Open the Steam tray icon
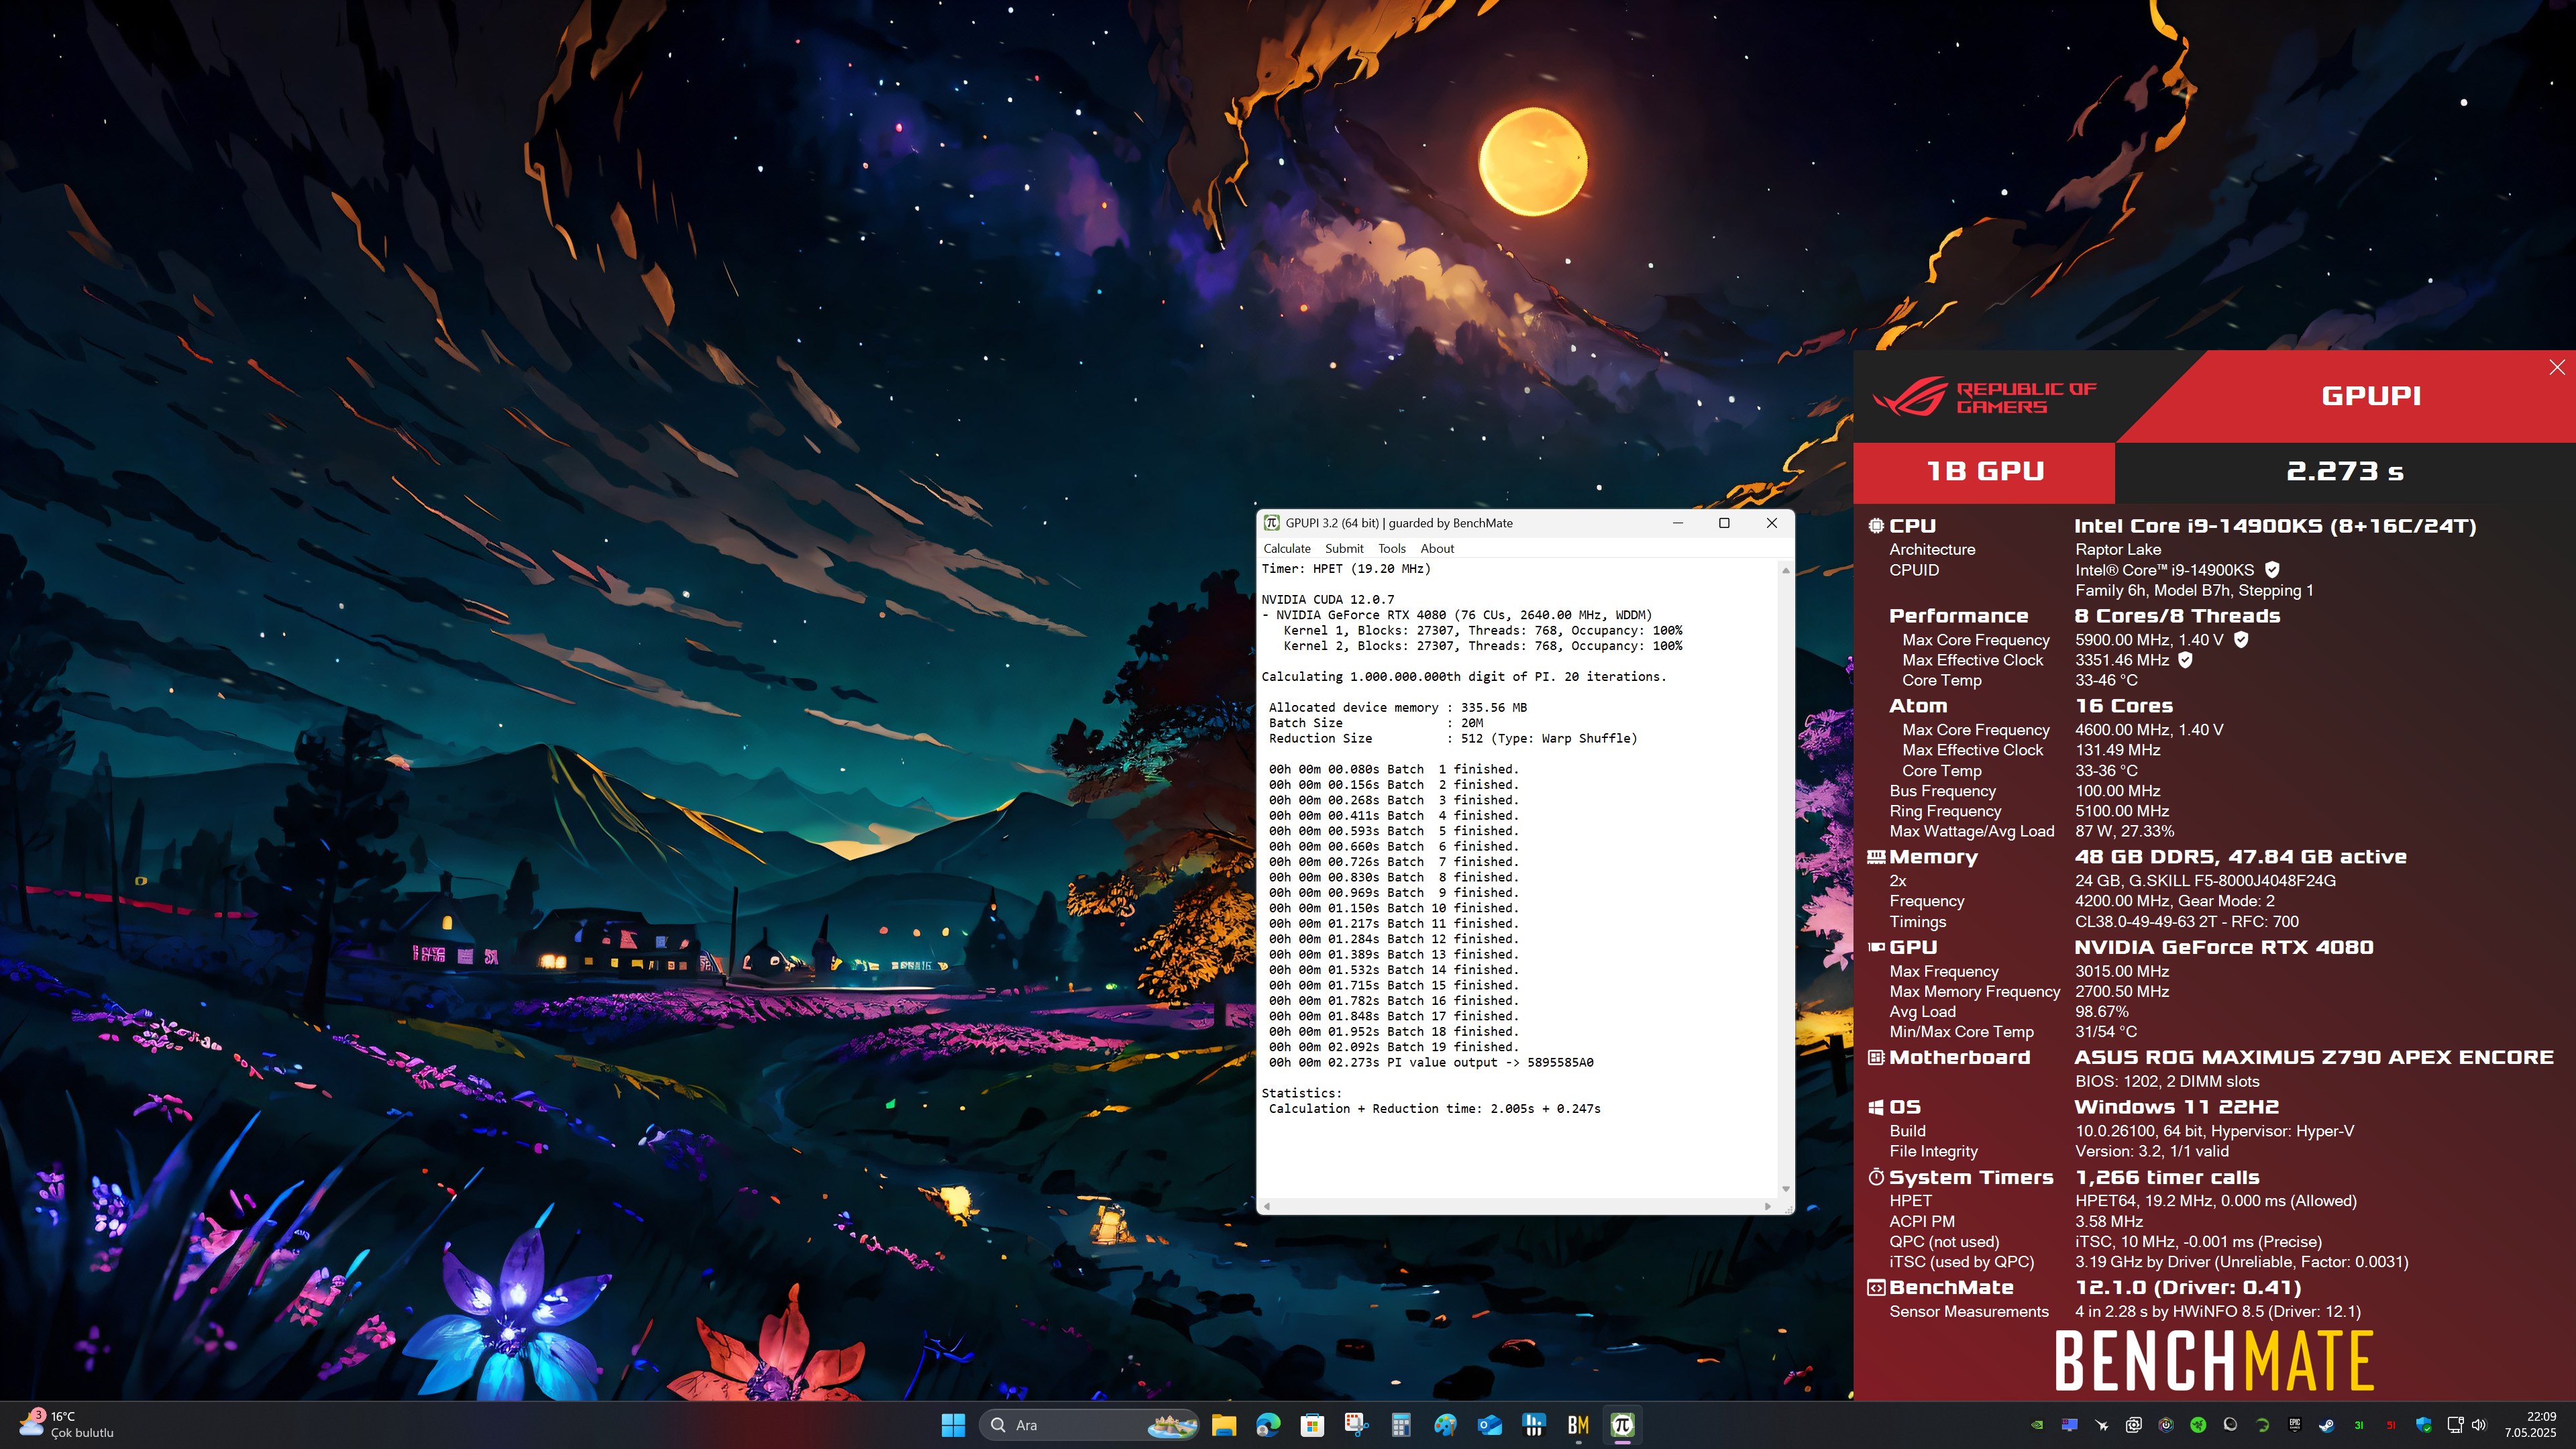 (2327, 1425)
